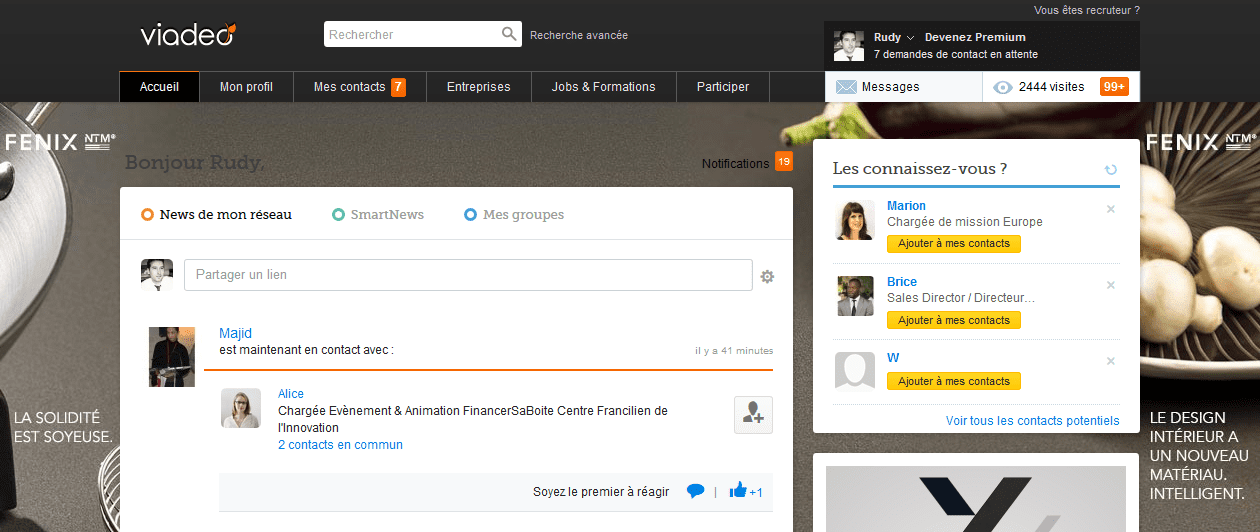This screenshot has width=1260, height=532.
Task: Click 2 contacts en commun link
Action: click(340, 445)
